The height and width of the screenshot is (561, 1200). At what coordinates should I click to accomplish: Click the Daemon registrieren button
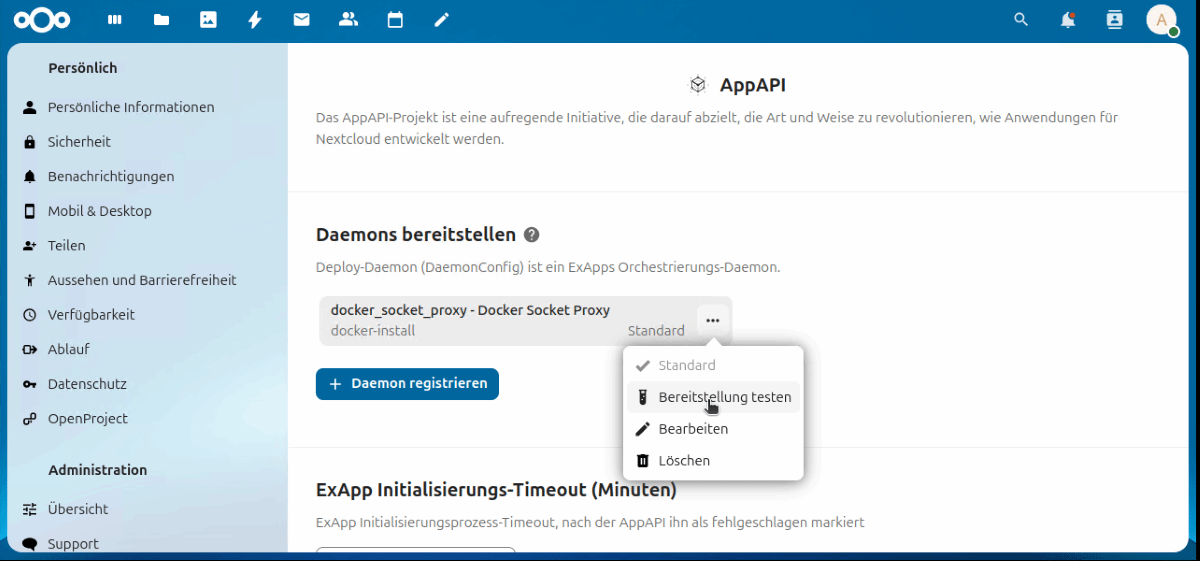pos(407,384)
